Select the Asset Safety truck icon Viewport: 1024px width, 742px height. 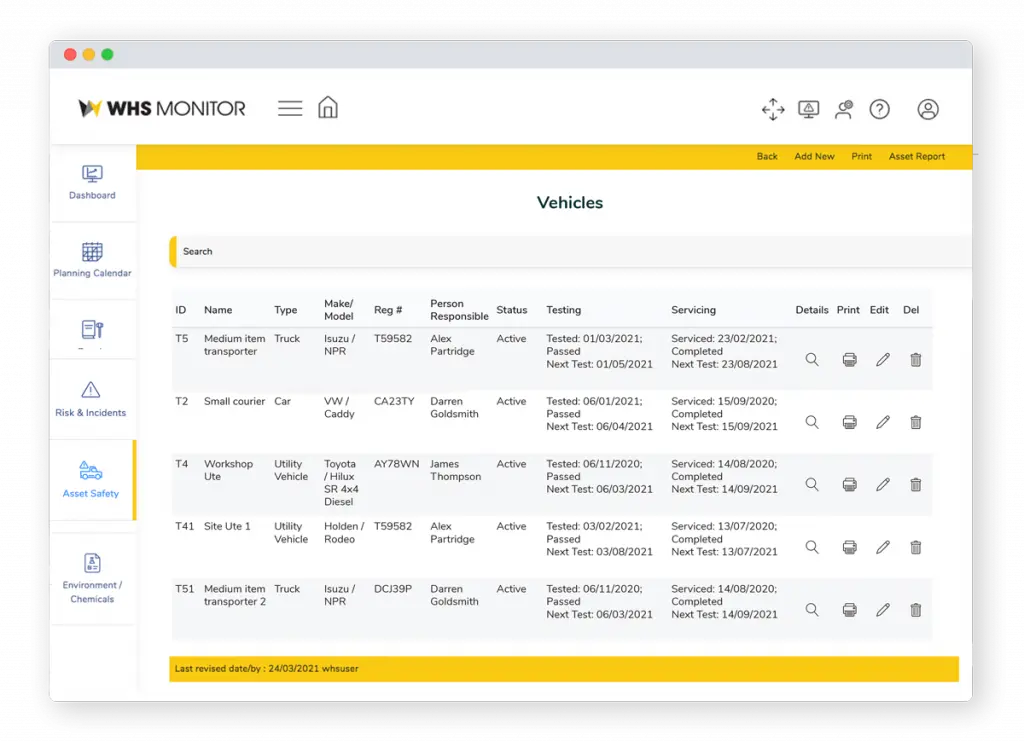click(92, 470)
